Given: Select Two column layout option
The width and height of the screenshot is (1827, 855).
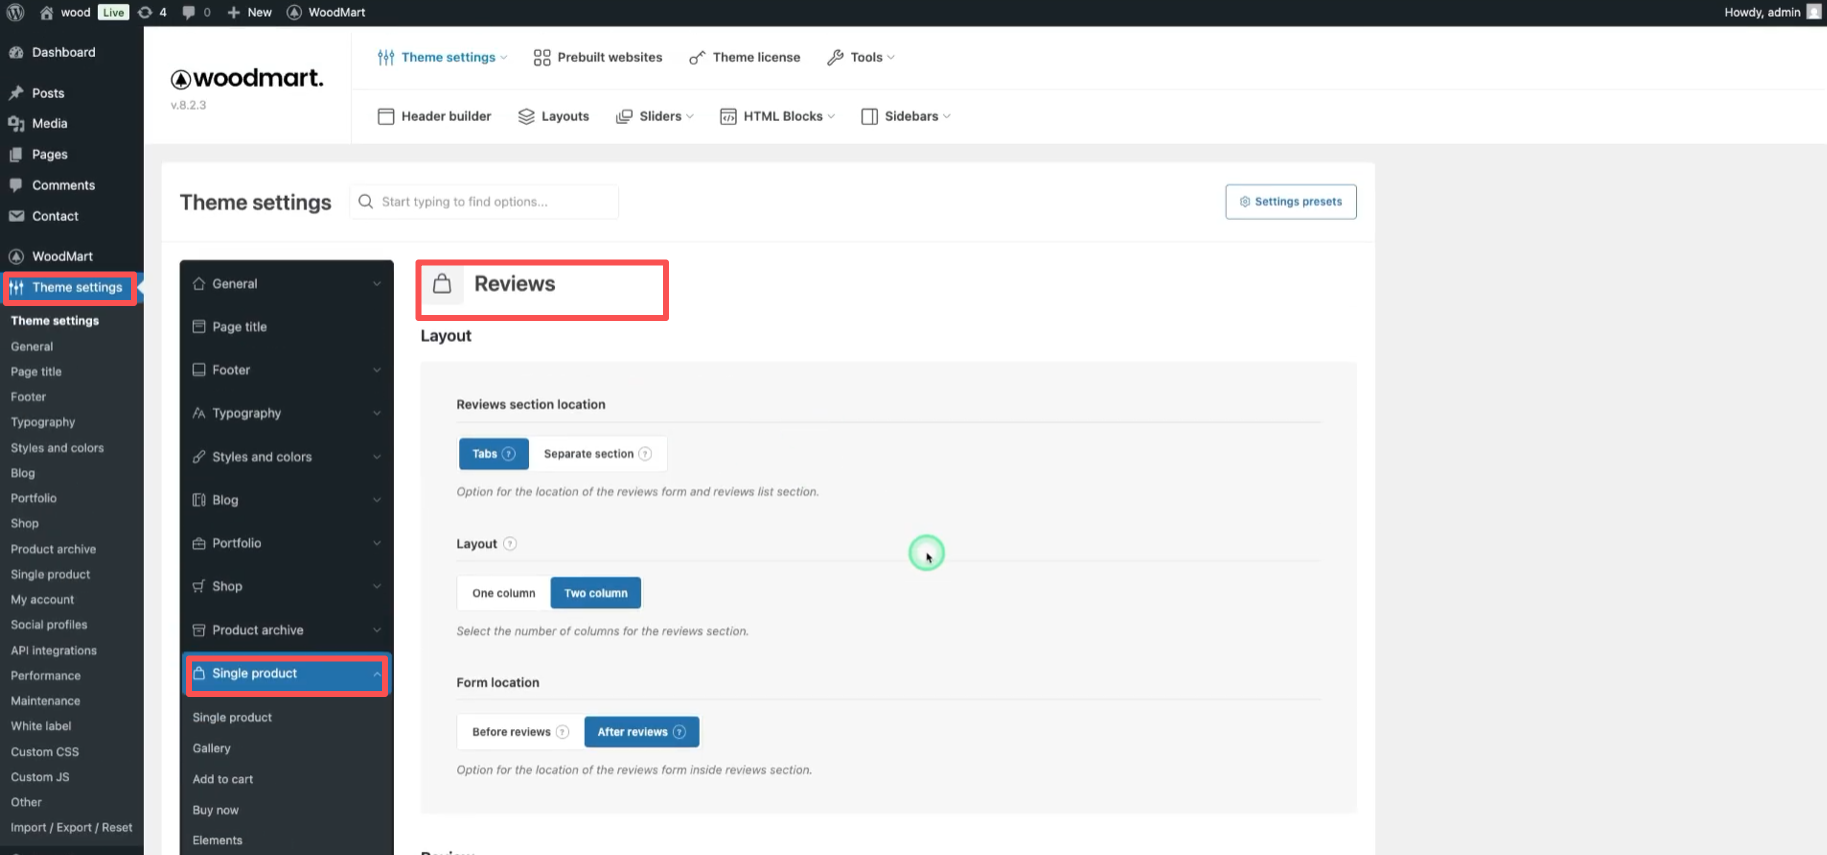Looking at the screenshot, I should (x=595, y=593).
